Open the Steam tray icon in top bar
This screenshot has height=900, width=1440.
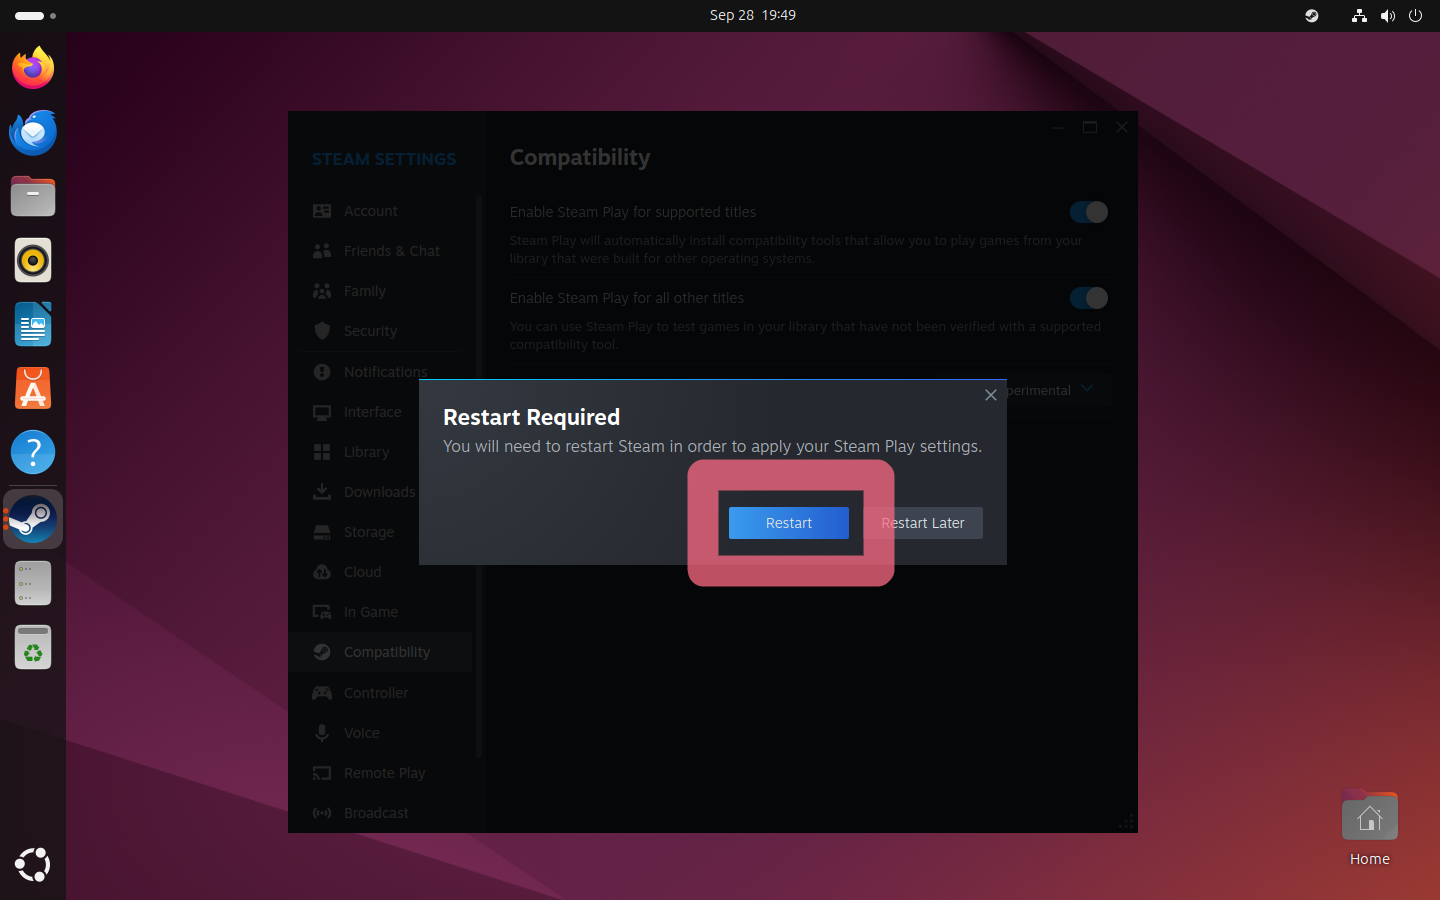point(1311,15)
